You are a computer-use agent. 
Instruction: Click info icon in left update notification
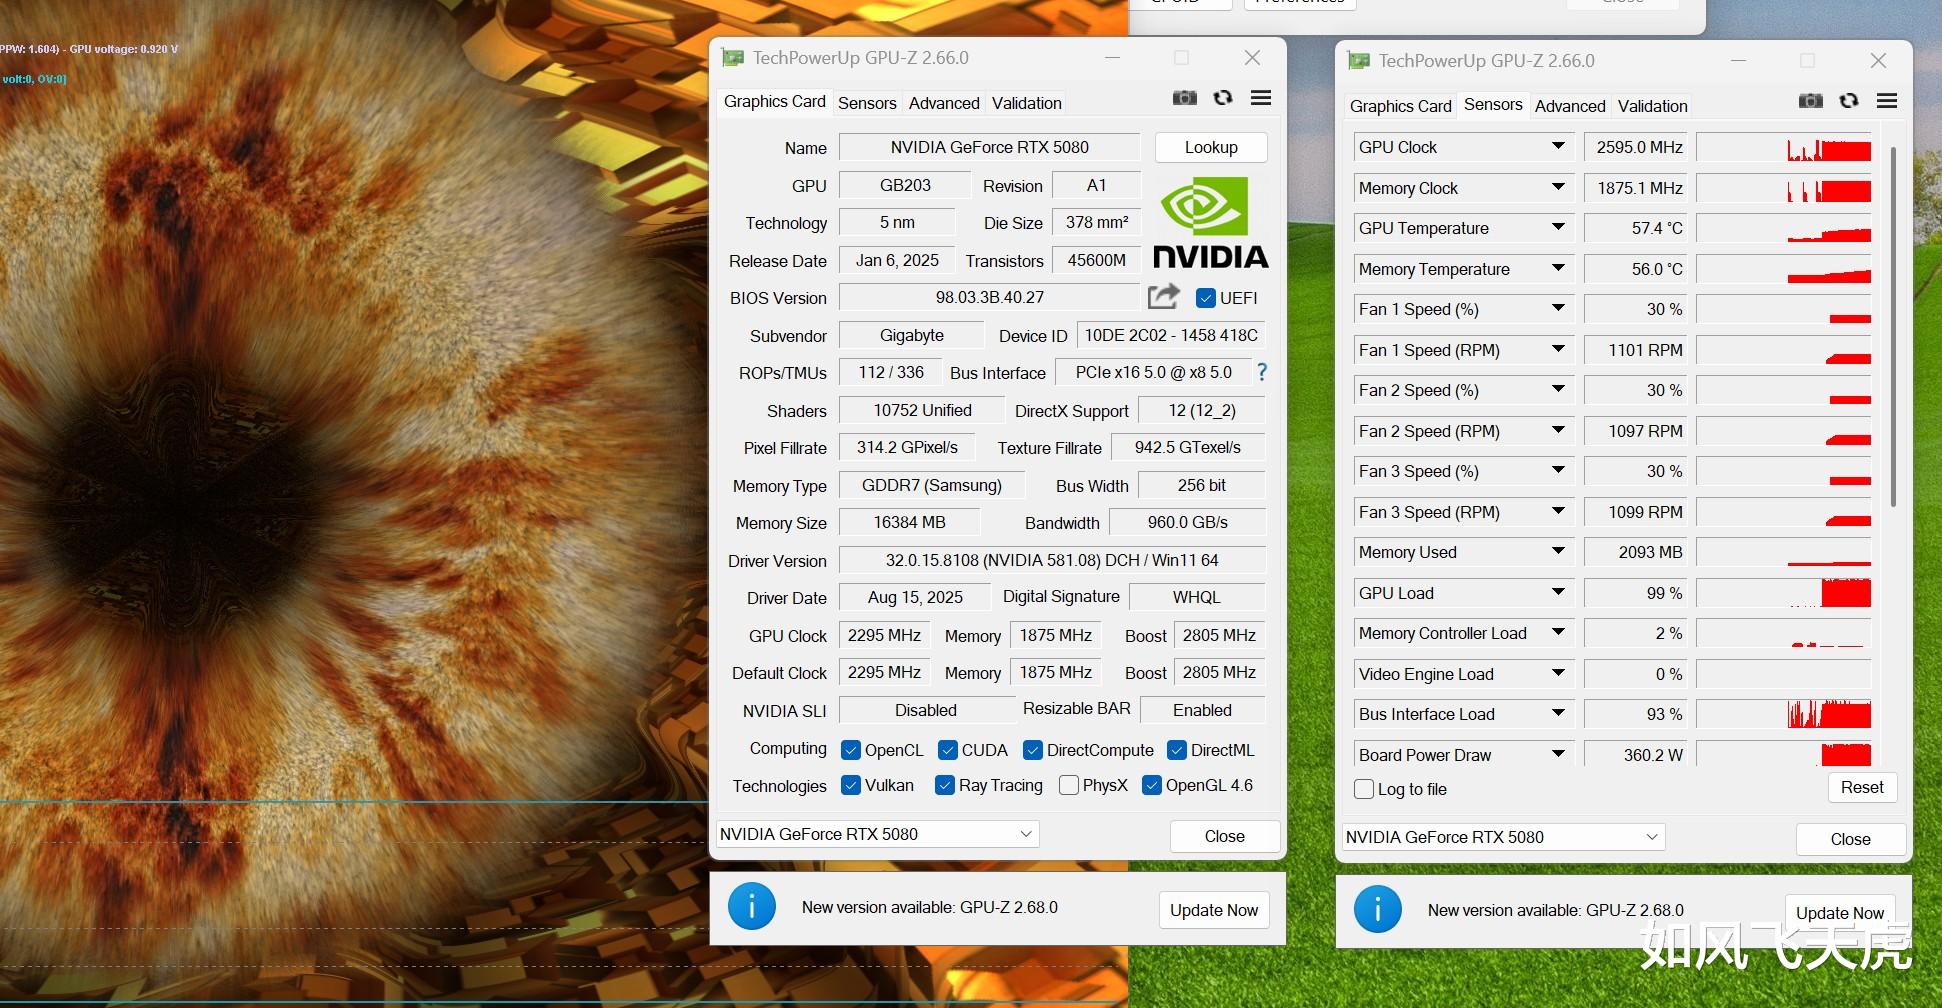(751, 907)
